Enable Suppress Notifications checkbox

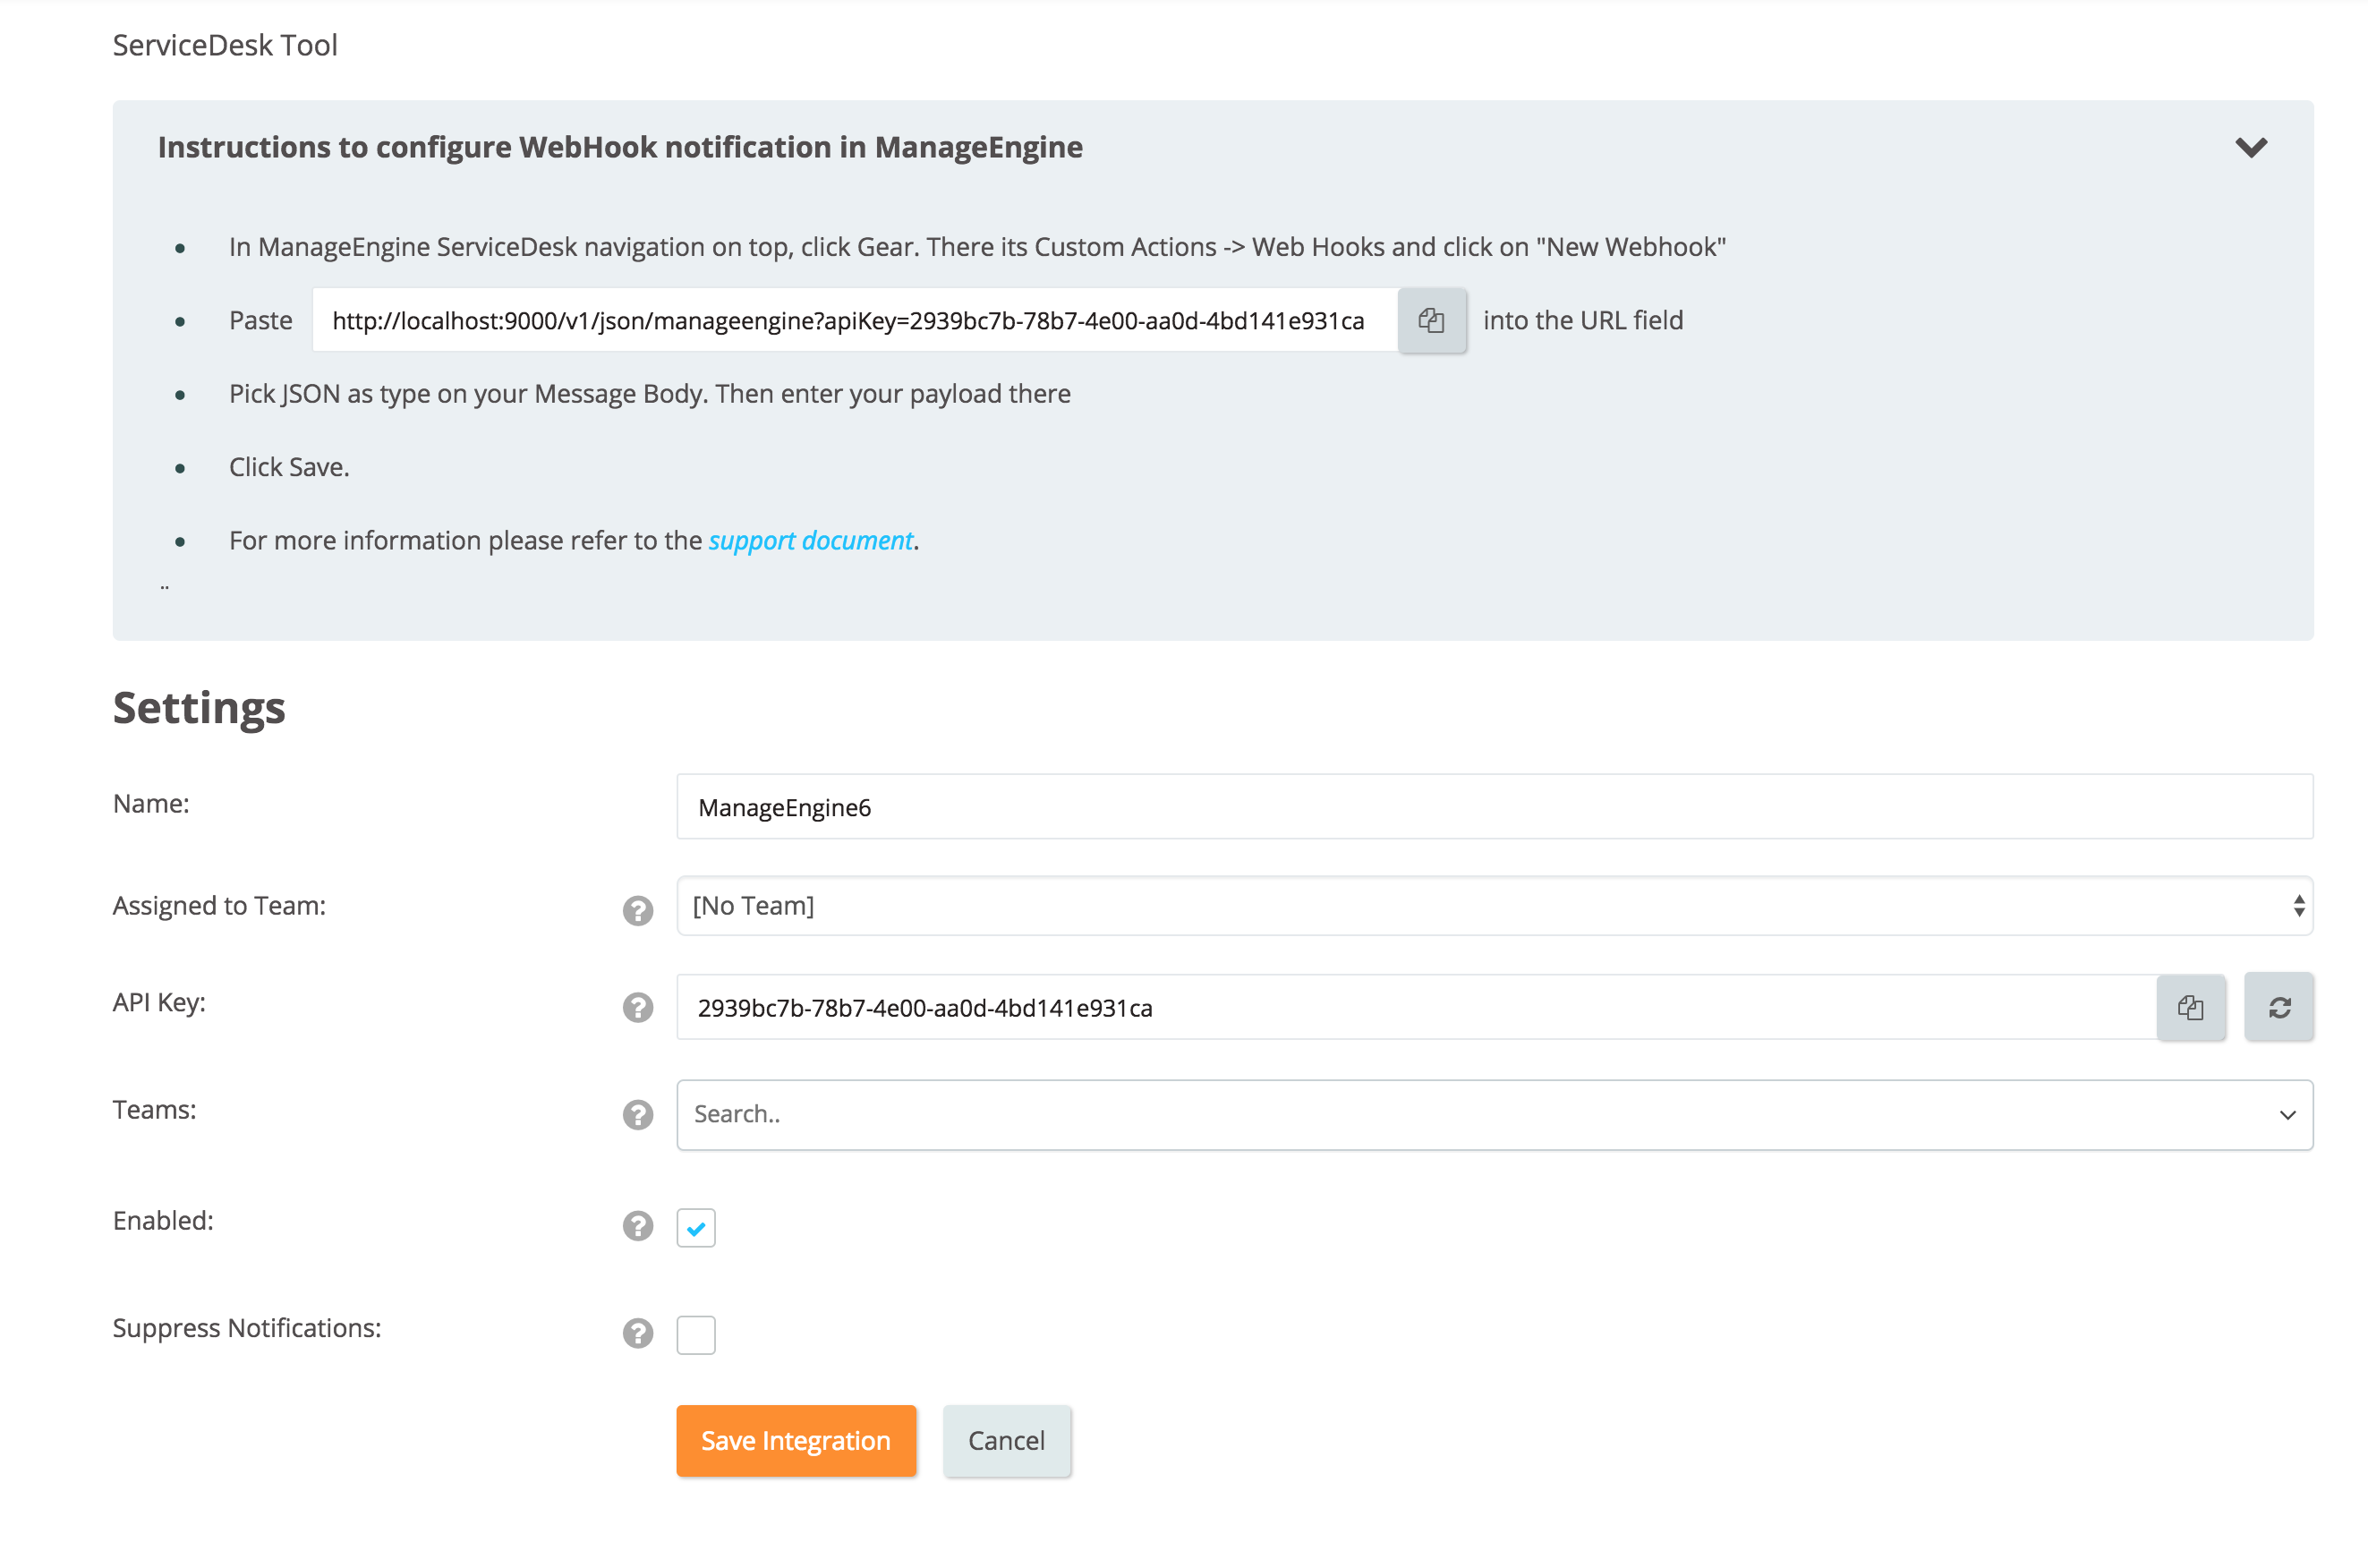[696, 1334]
